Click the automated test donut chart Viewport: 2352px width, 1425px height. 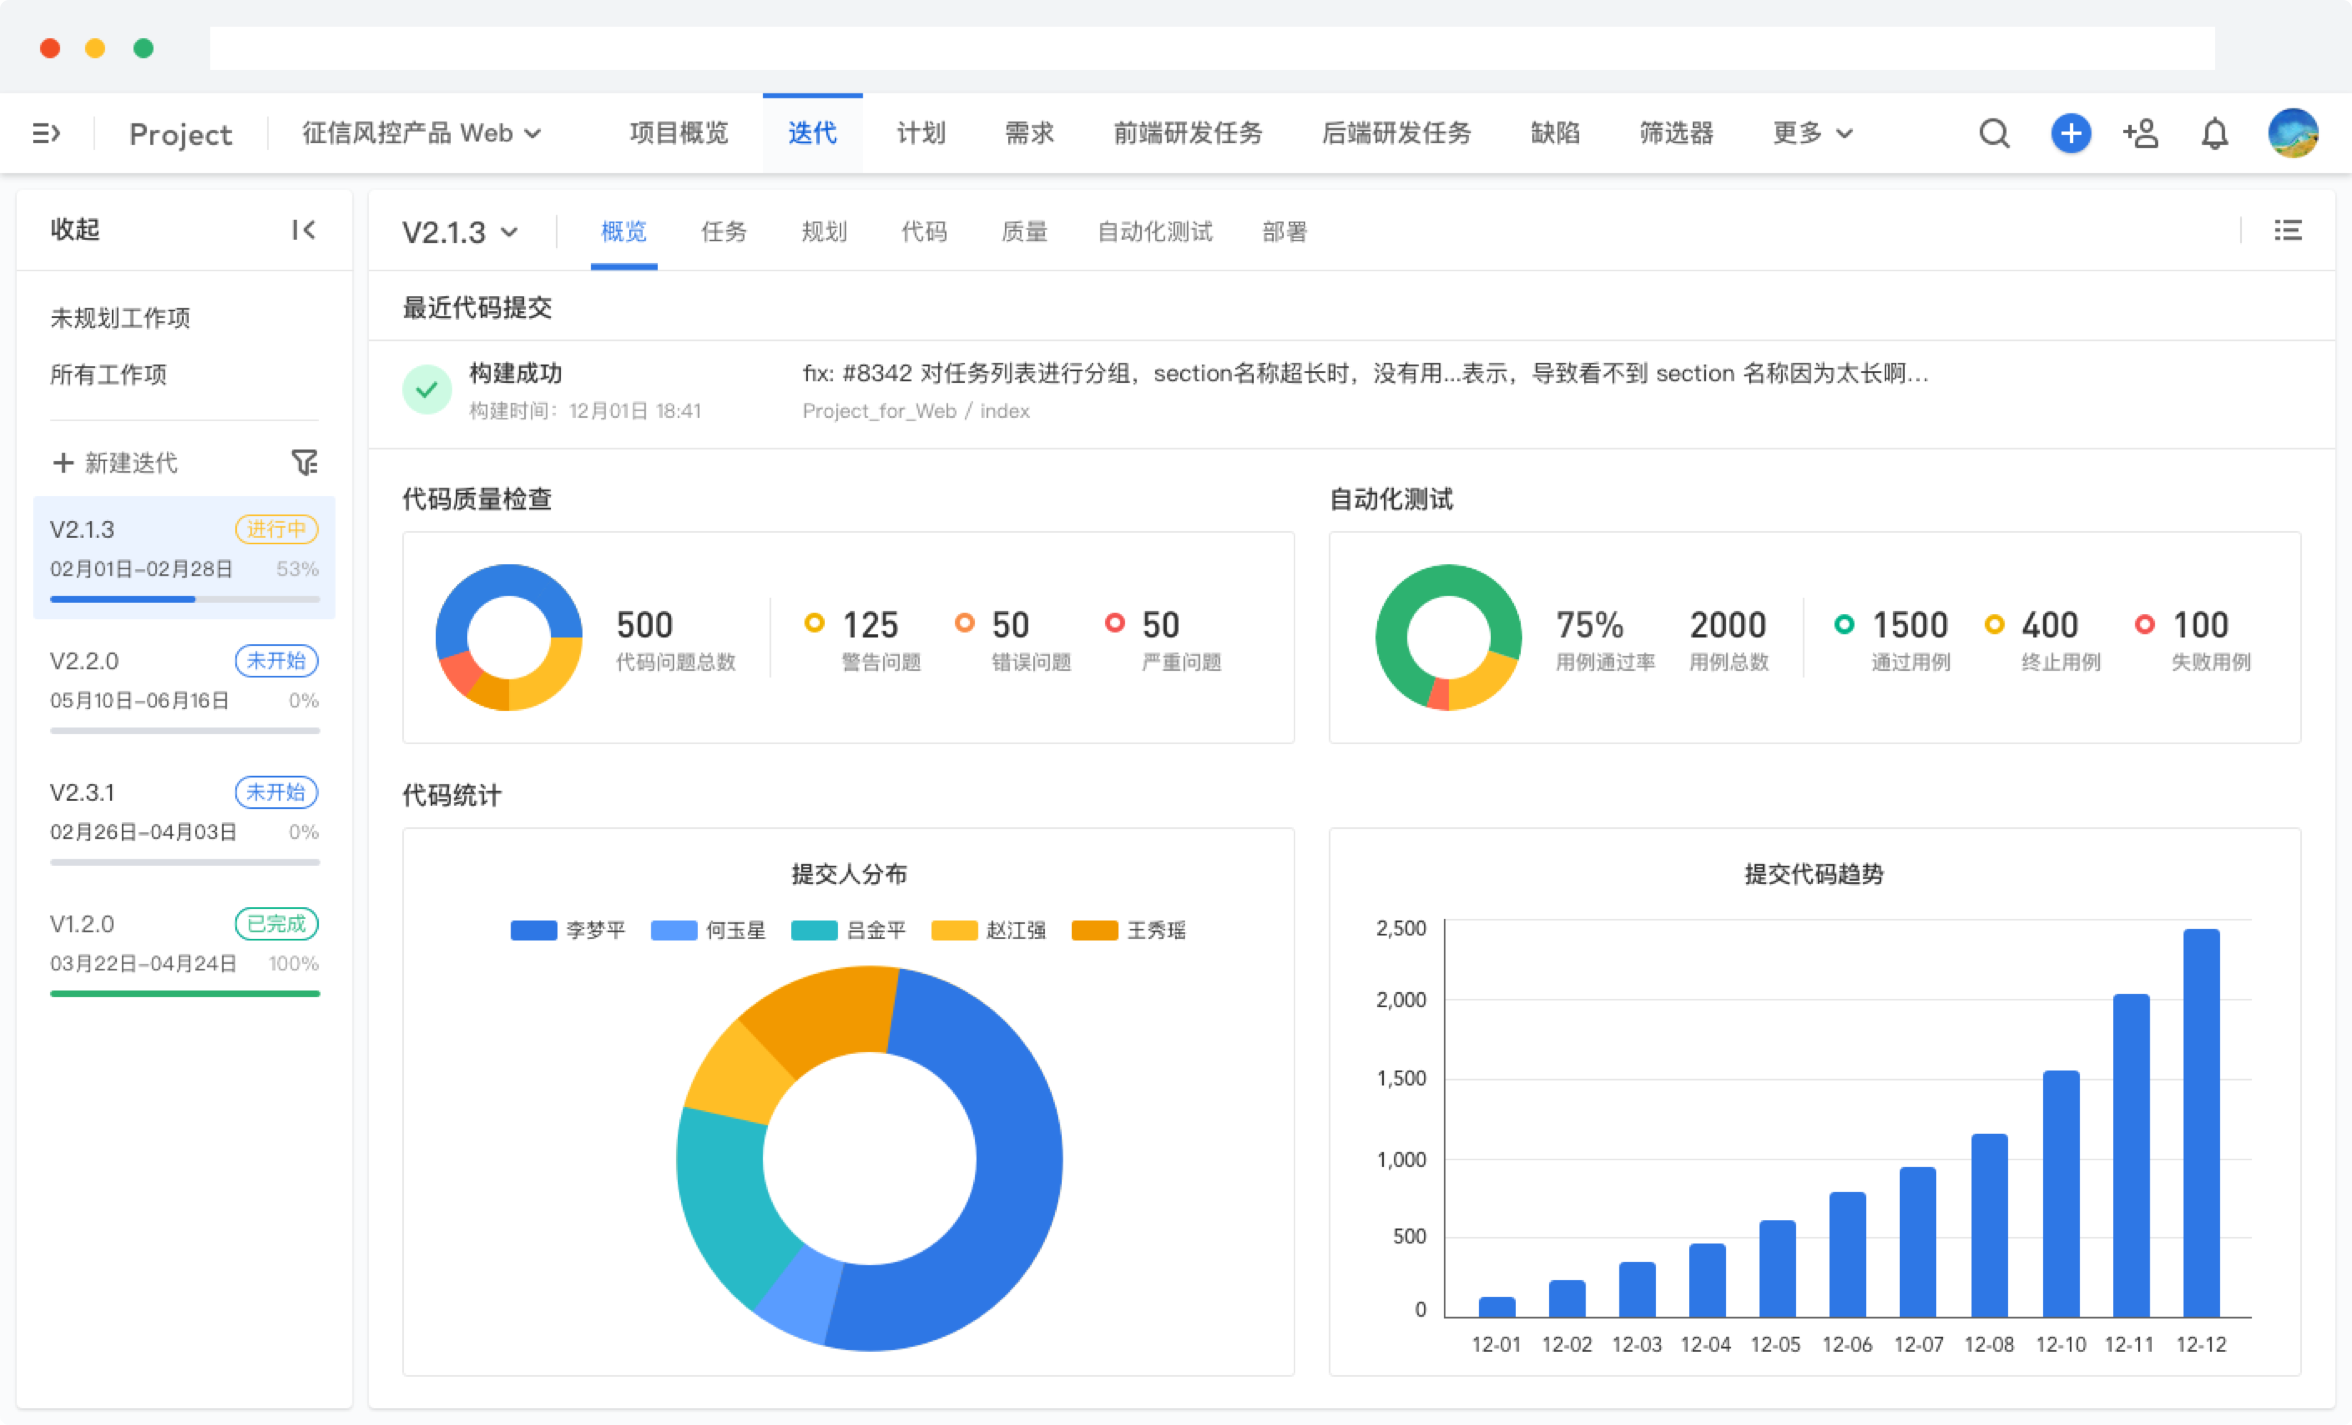[1449, 637]
